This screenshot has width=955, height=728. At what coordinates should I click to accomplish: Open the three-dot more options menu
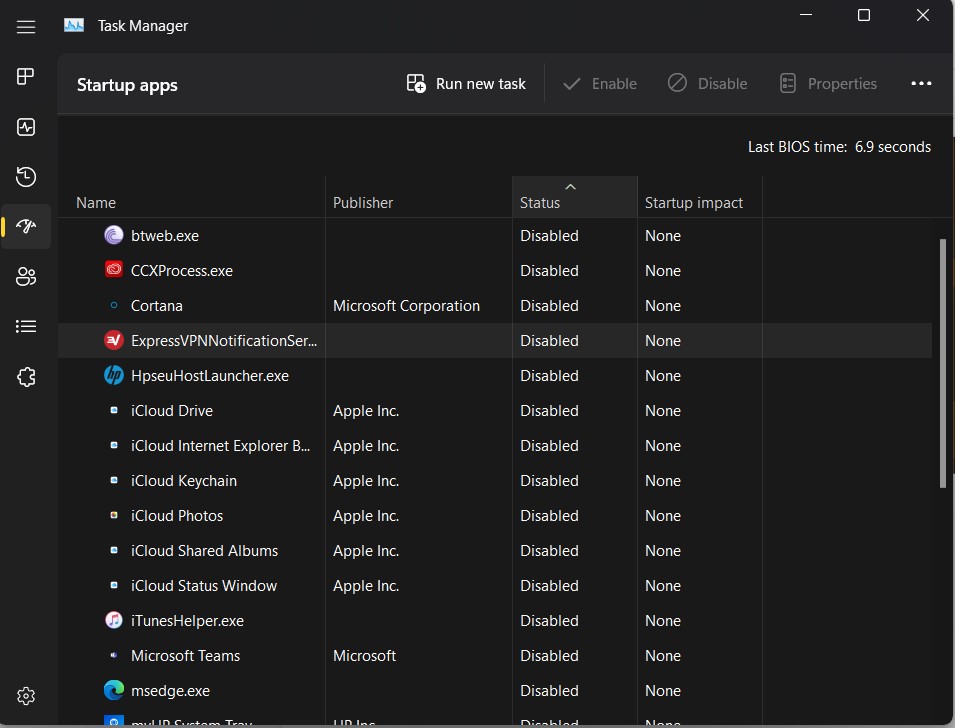921,84
